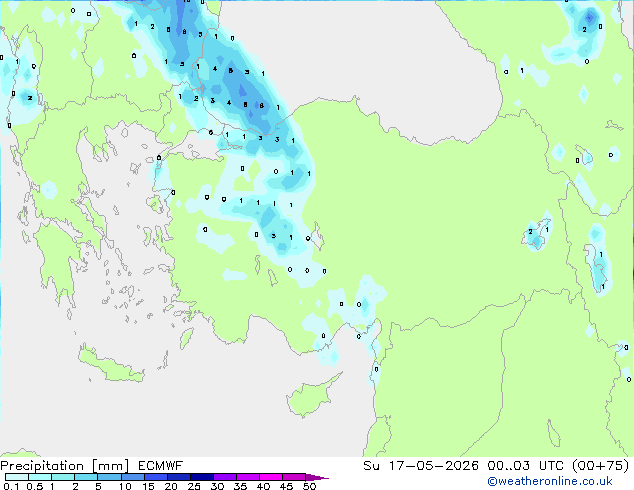The width and height of the screenshot is (634, 490).
Task: Click the island of Cyprus on the map
Action: (x=309, y=397)
